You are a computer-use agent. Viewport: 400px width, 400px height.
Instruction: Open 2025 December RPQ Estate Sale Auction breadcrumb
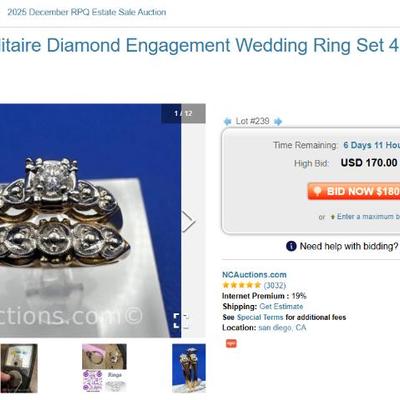pos(87,12)
